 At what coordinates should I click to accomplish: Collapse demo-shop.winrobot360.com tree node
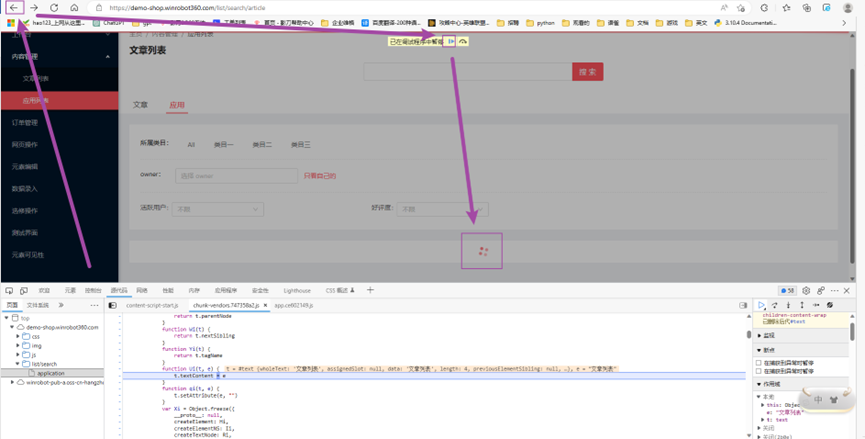(12, 327)
